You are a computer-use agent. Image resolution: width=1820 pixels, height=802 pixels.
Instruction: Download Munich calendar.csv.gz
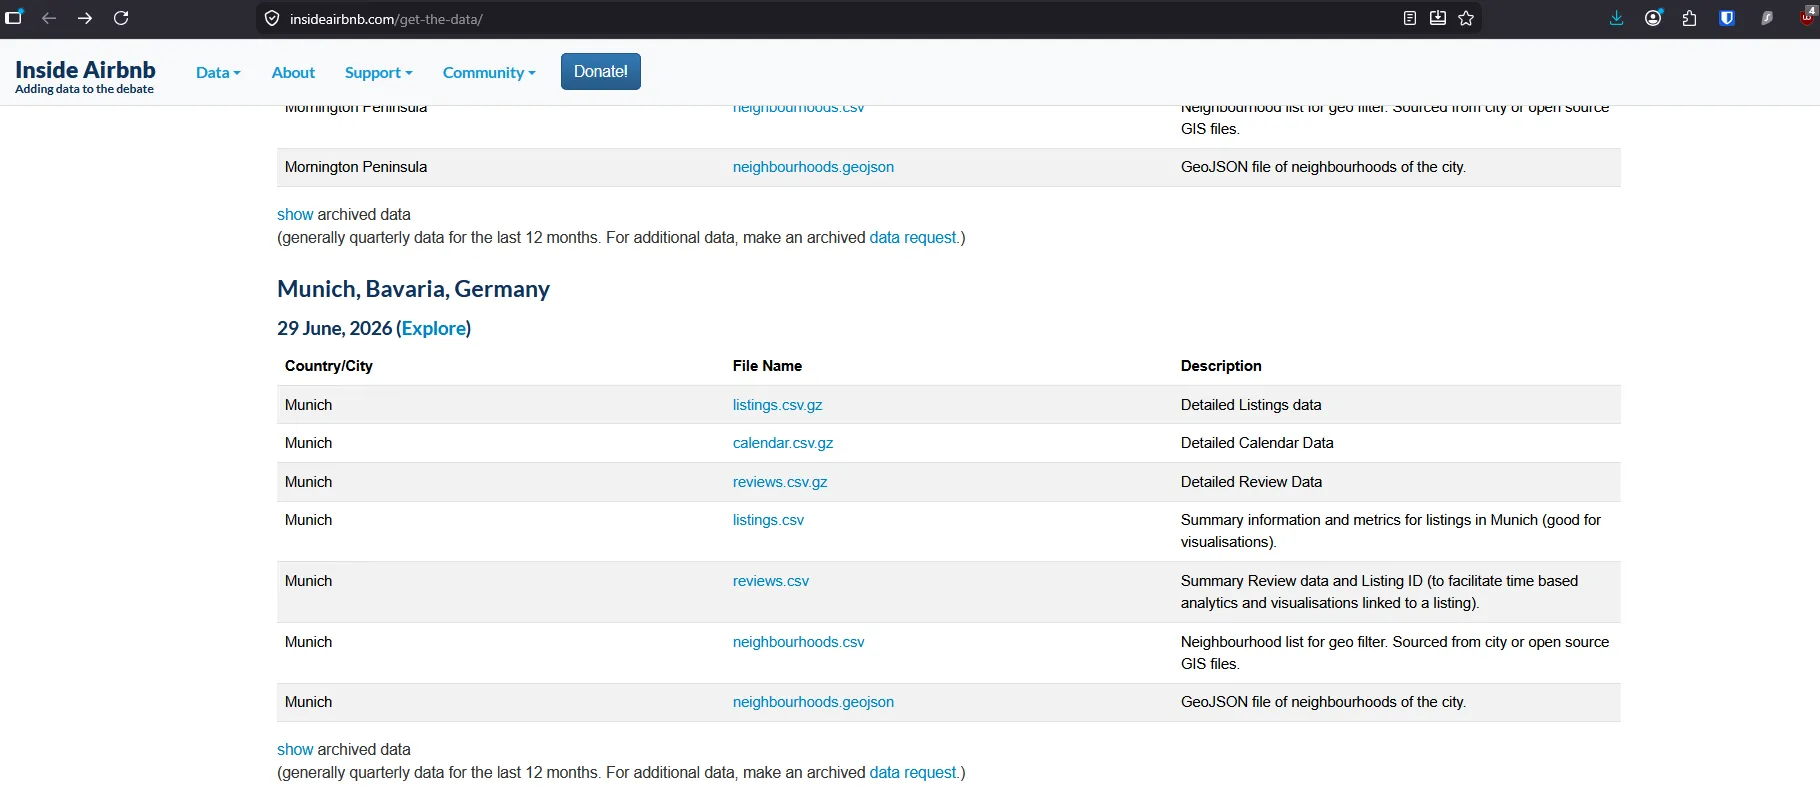[x=783, y=443]
